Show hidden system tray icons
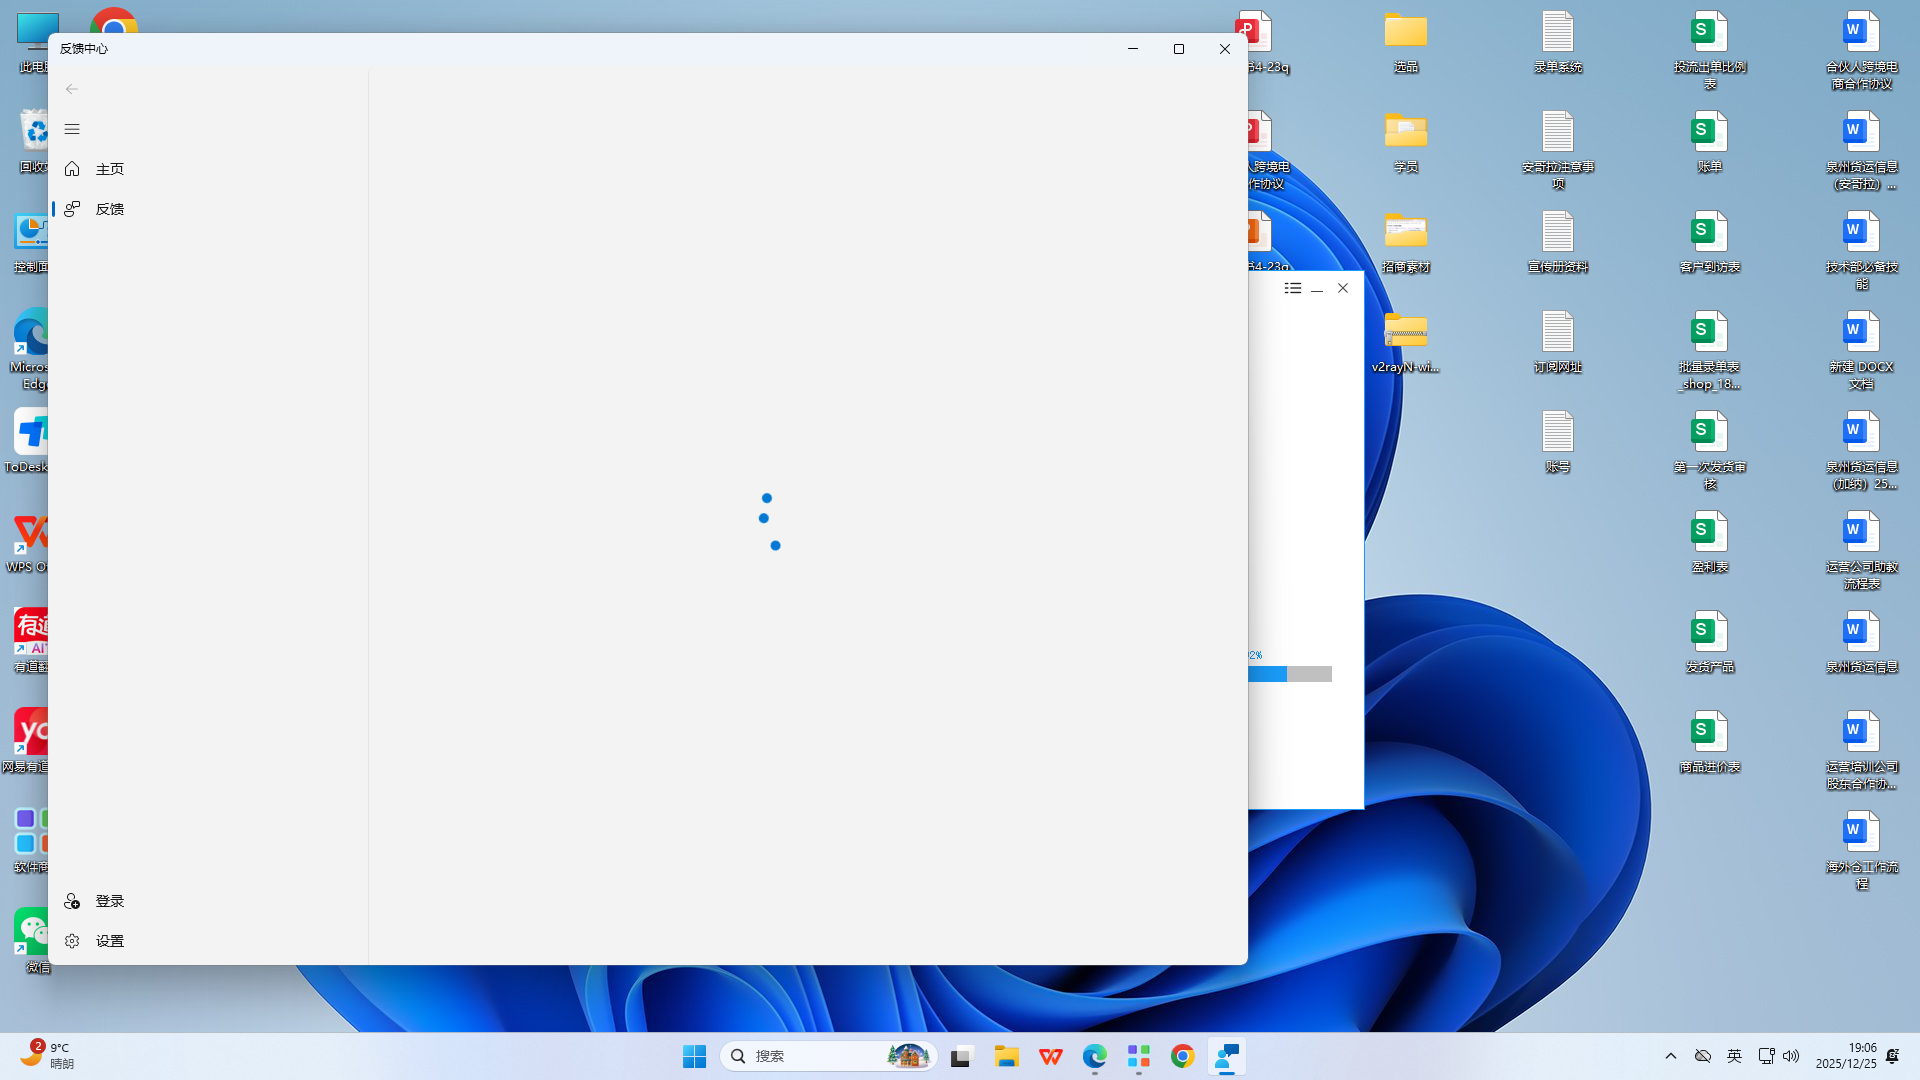The height and width of the screenshot is (1080, 1920). coord(1671,1056)
